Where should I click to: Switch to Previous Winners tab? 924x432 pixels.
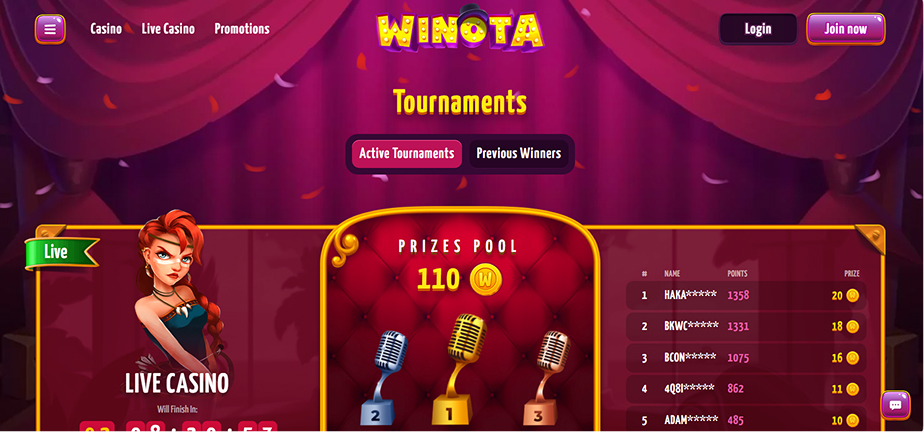coord(519,154)
